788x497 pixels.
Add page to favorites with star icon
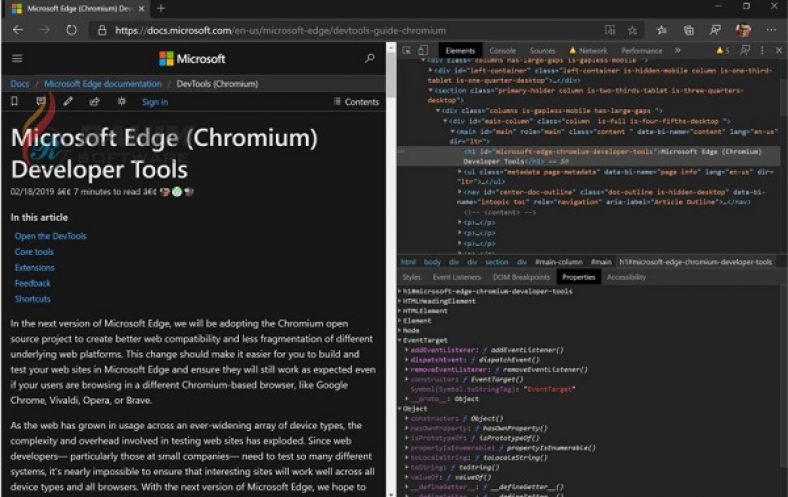pos(632,31)
